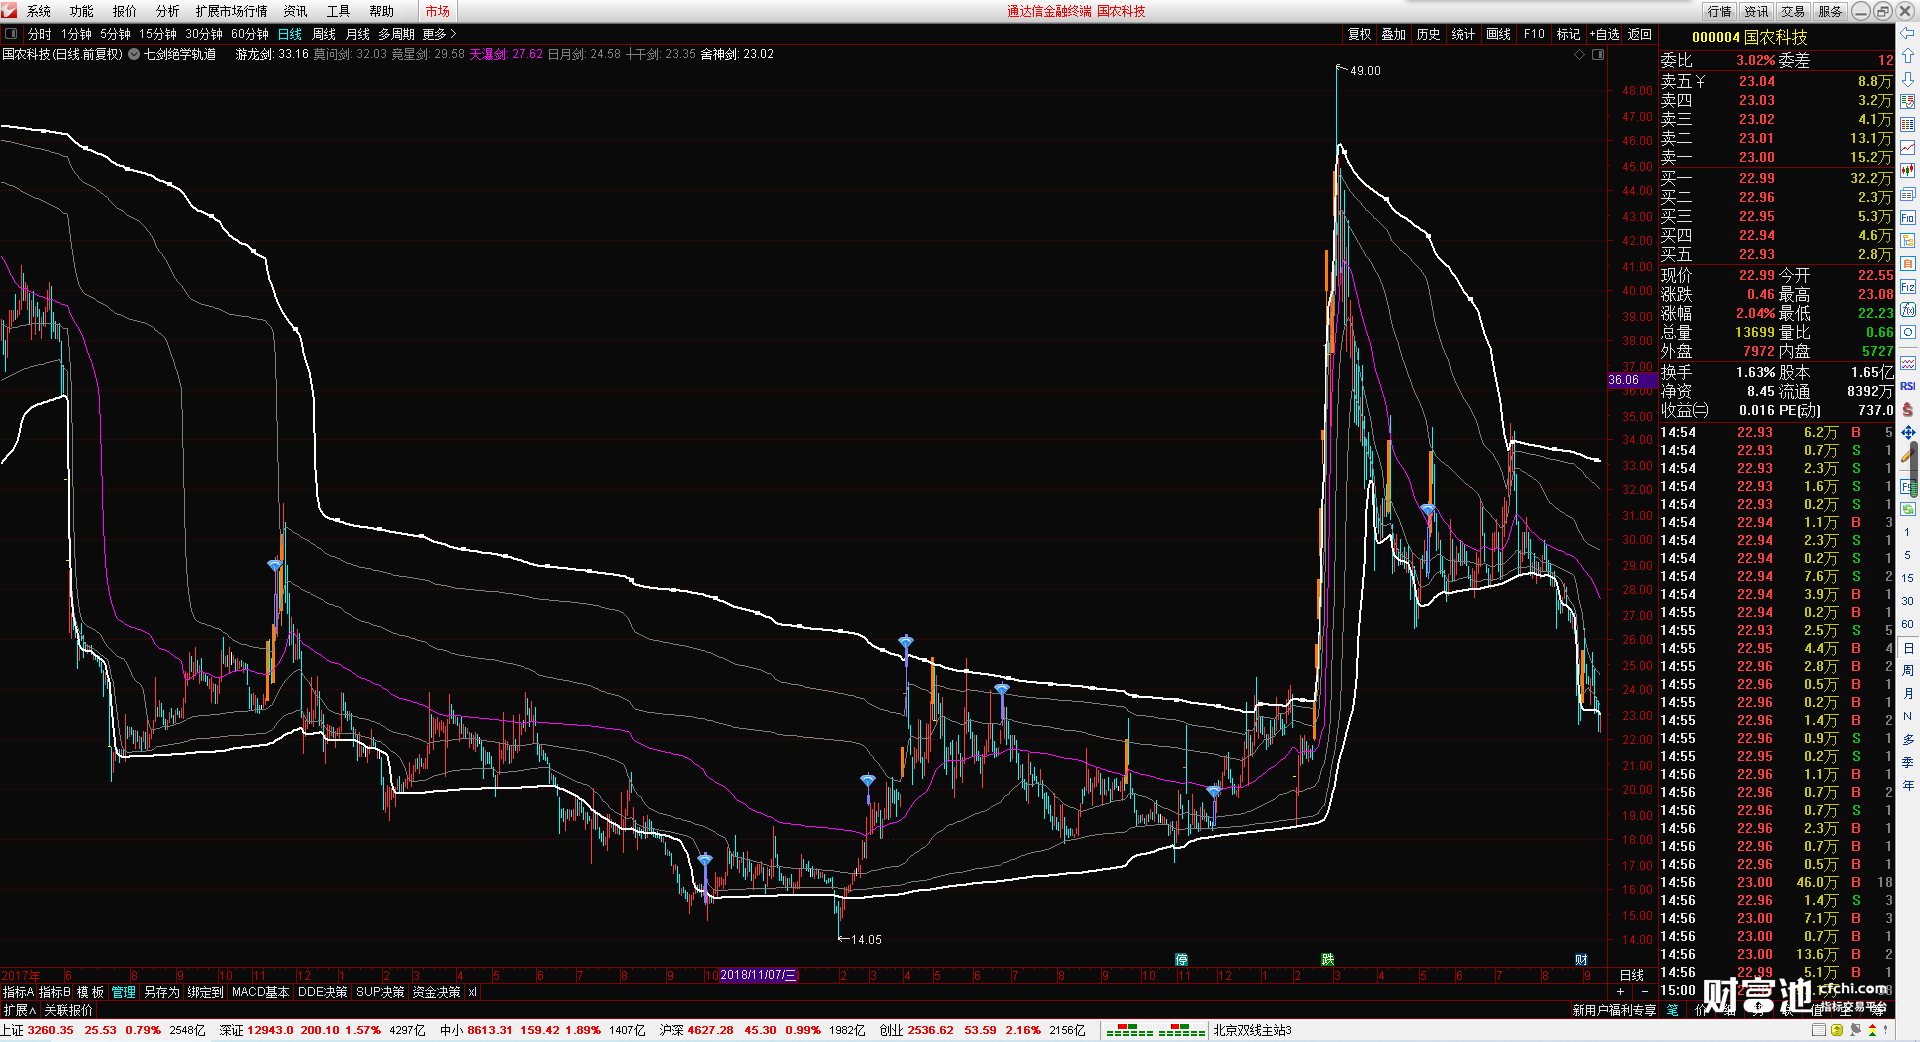Click the diamond icon above chart corner
The image size is (1920, 1042).
tap(1580, 54)
